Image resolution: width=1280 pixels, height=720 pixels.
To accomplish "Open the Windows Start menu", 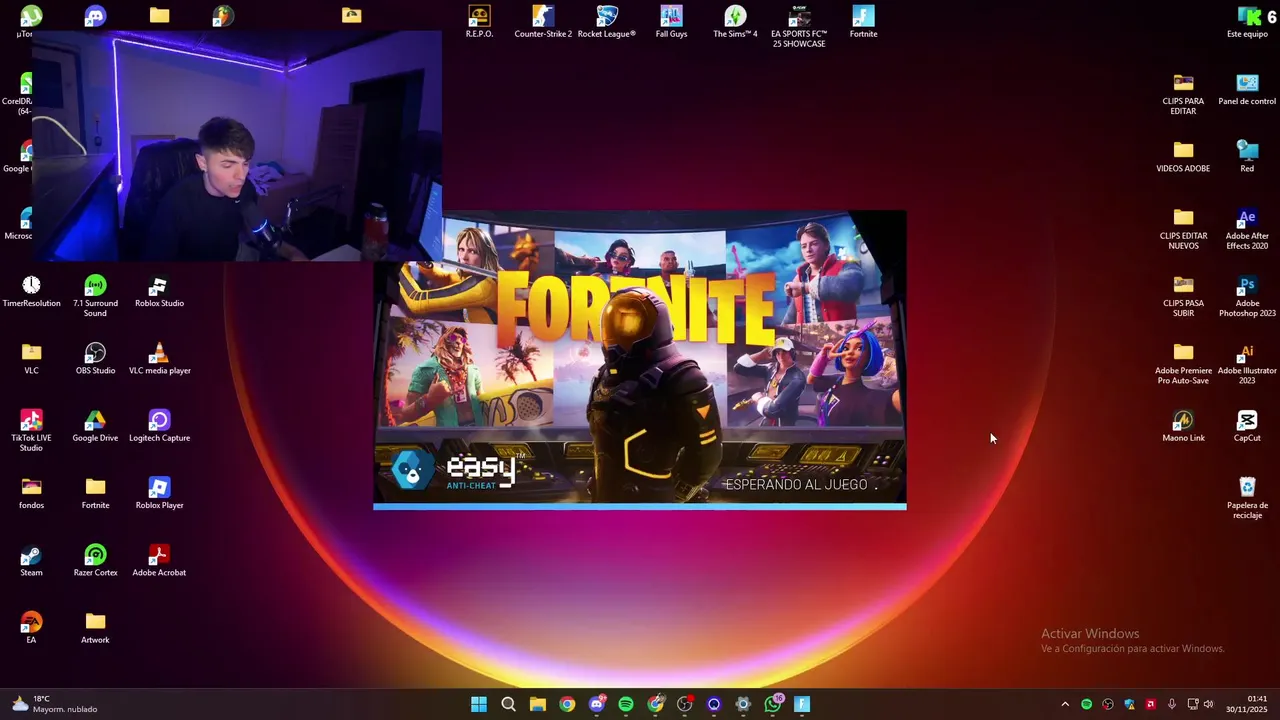I will click(x=479, y=704).
